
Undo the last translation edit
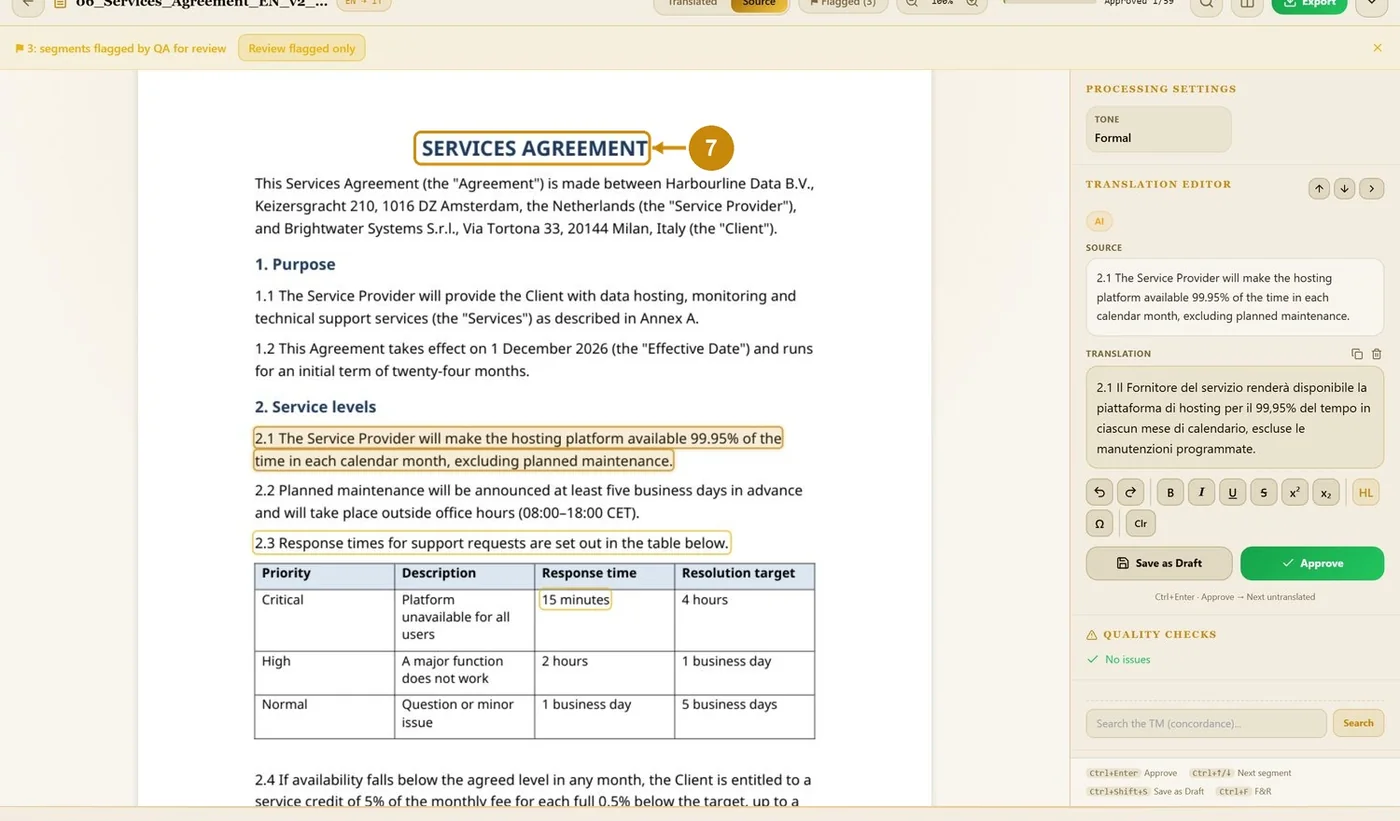pyautogui.click(x=1099, y=492)
